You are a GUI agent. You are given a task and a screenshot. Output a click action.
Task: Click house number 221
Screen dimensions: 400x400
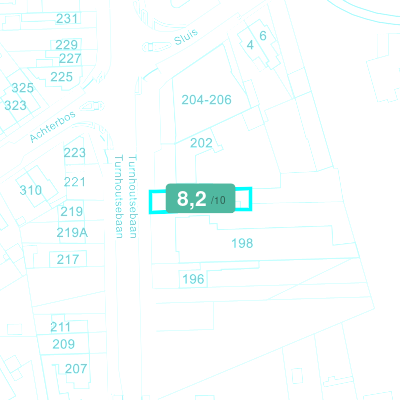click(x=74, y=182)
